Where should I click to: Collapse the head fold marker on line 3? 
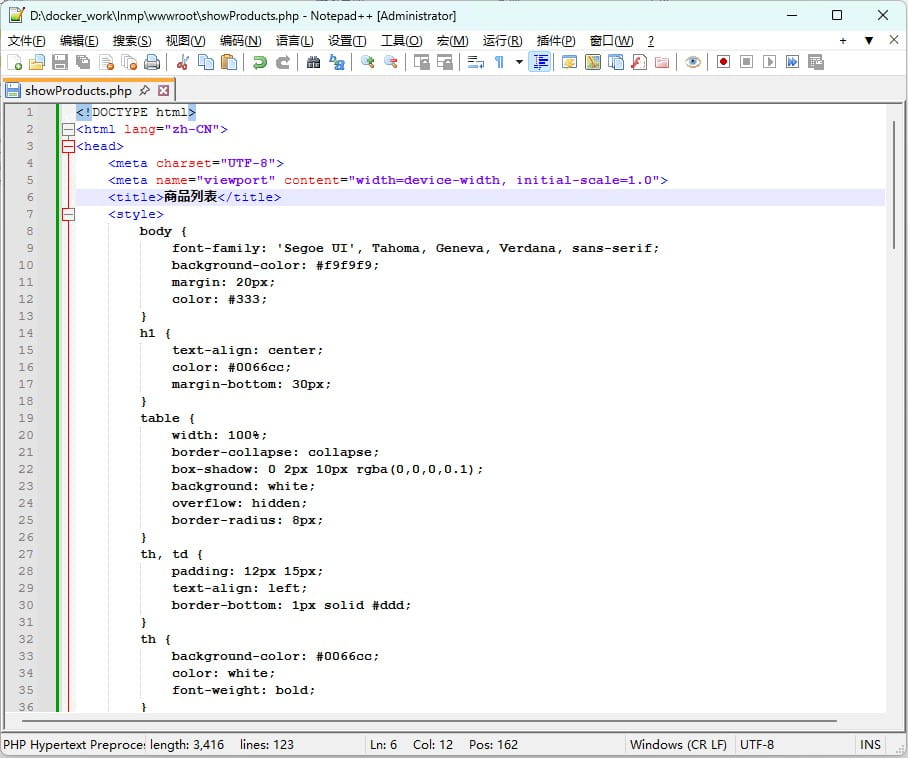(x=68, y=146)
